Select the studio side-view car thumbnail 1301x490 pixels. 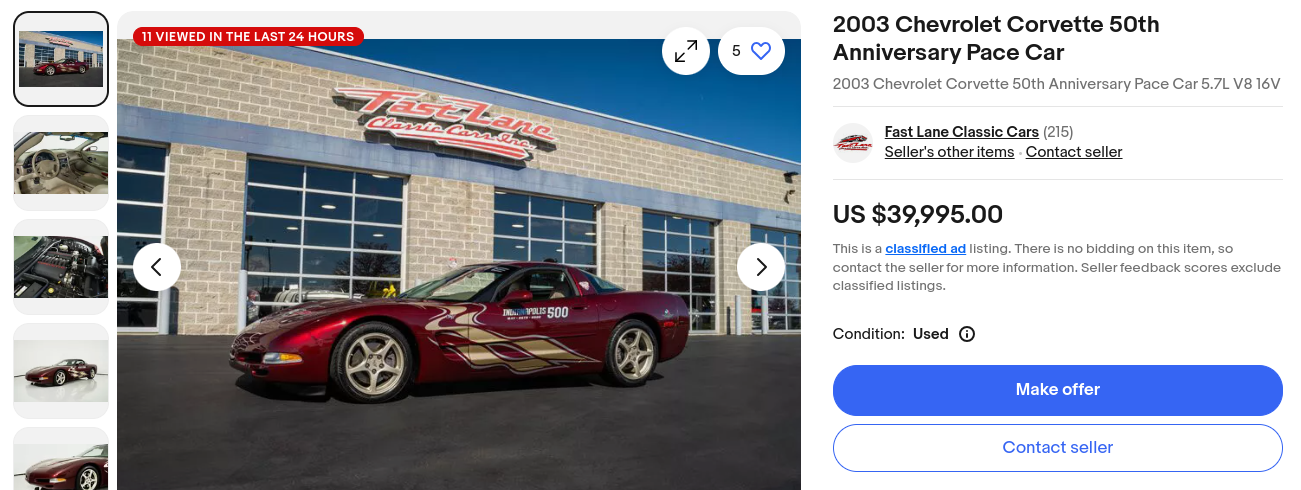point(61,371)
